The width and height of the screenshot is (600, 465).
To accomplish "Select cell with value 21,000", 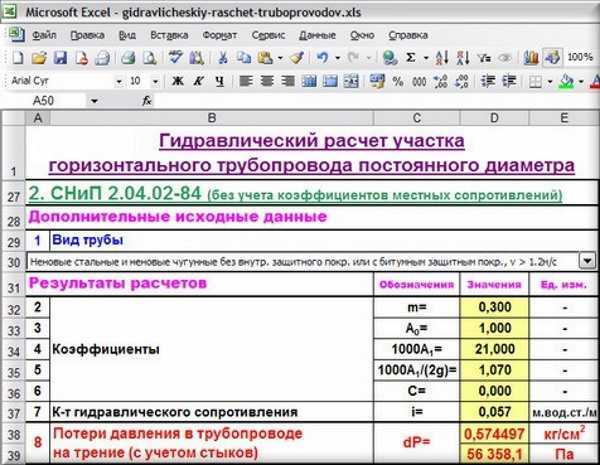I will click(x=494, y=349).
